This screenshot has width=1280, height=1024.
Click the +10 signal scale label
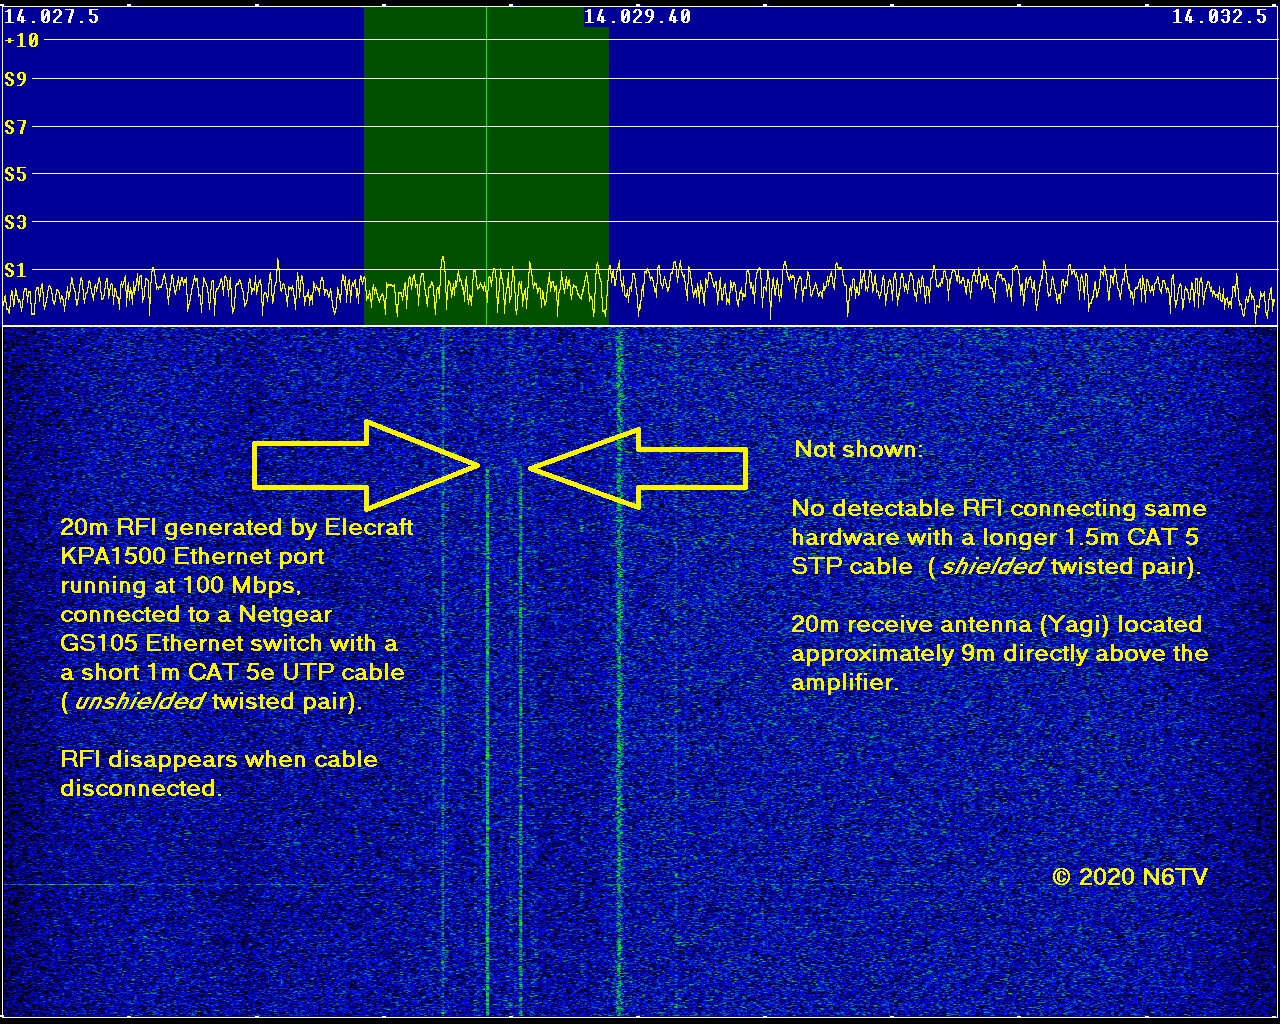click(x=22, y=41)
